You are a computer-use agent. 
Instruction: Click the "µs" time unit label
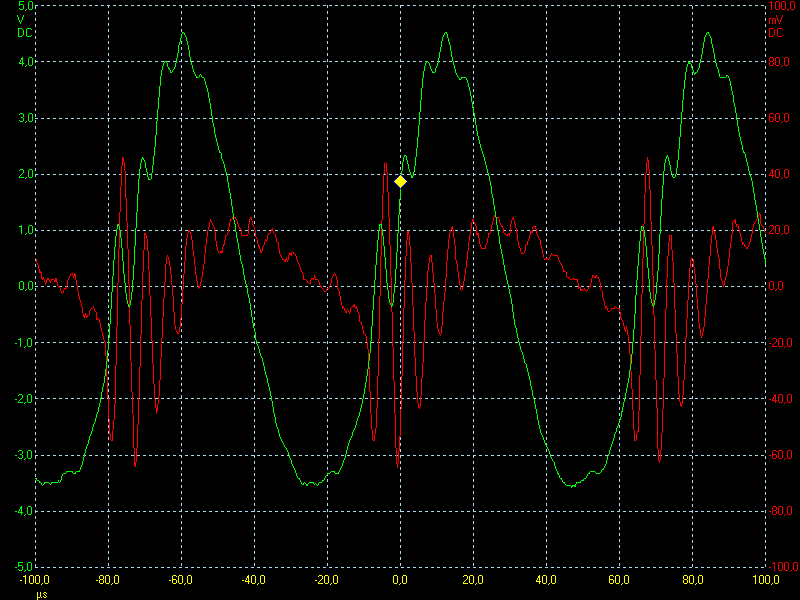pyautogui.click(x=42, y=592)
